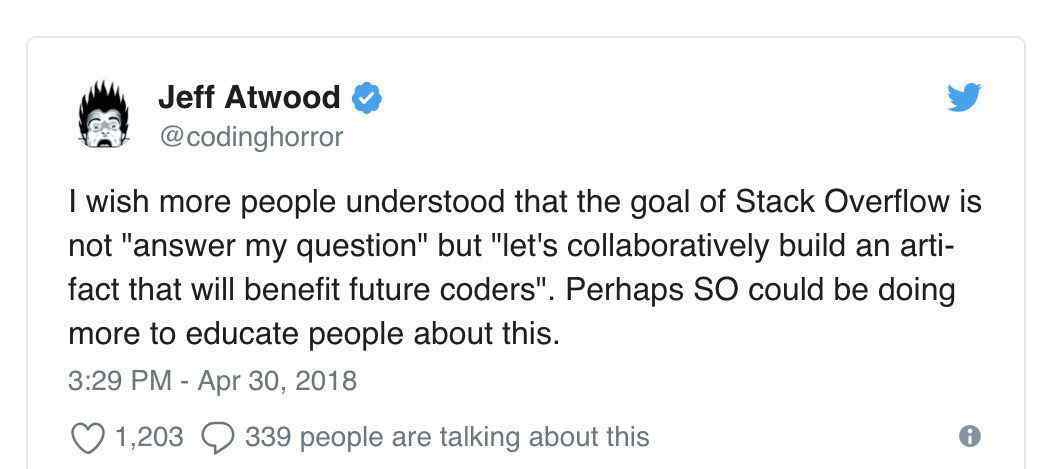This screenshot has width=1048, height=469.
Task: Click the reply speech bubble icon
Action: (218, 437)
